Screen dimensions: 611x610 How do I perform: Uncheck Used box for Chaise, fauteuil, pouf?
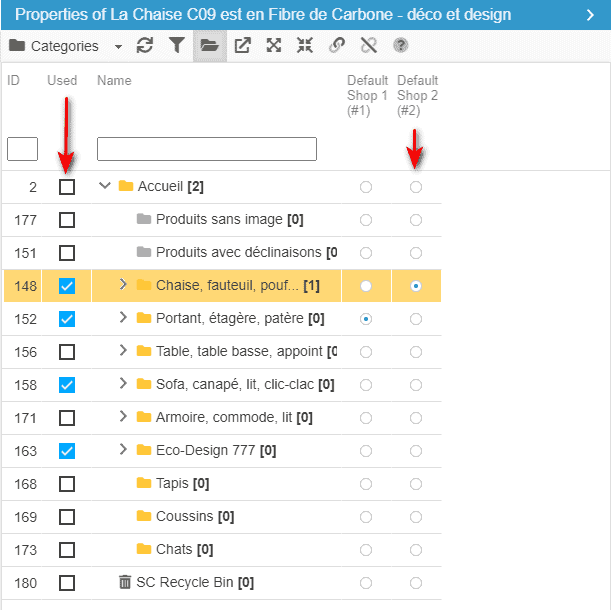tap(67, 286)
